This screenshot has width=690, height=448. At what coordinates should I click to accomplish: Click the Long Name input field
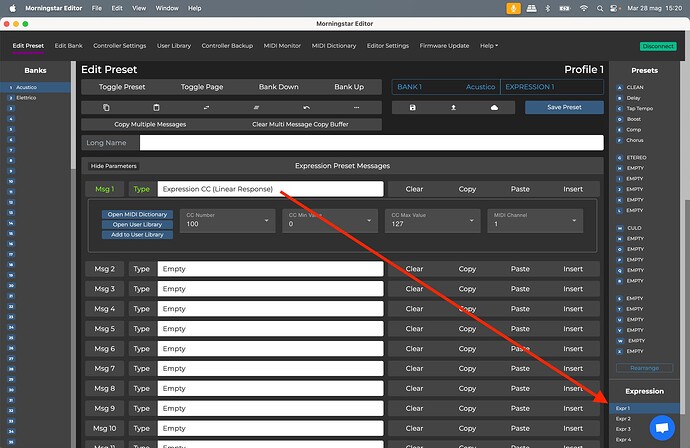pos(371,143)
